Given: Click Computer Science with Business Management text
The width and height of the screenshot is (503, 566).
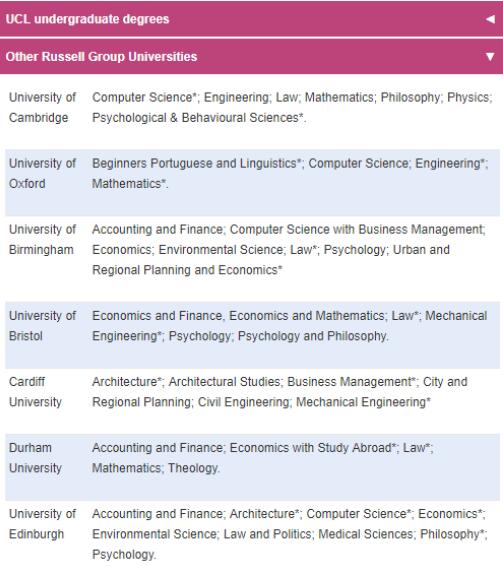Looking at the screenshot, I should click(x=357, y=229).
